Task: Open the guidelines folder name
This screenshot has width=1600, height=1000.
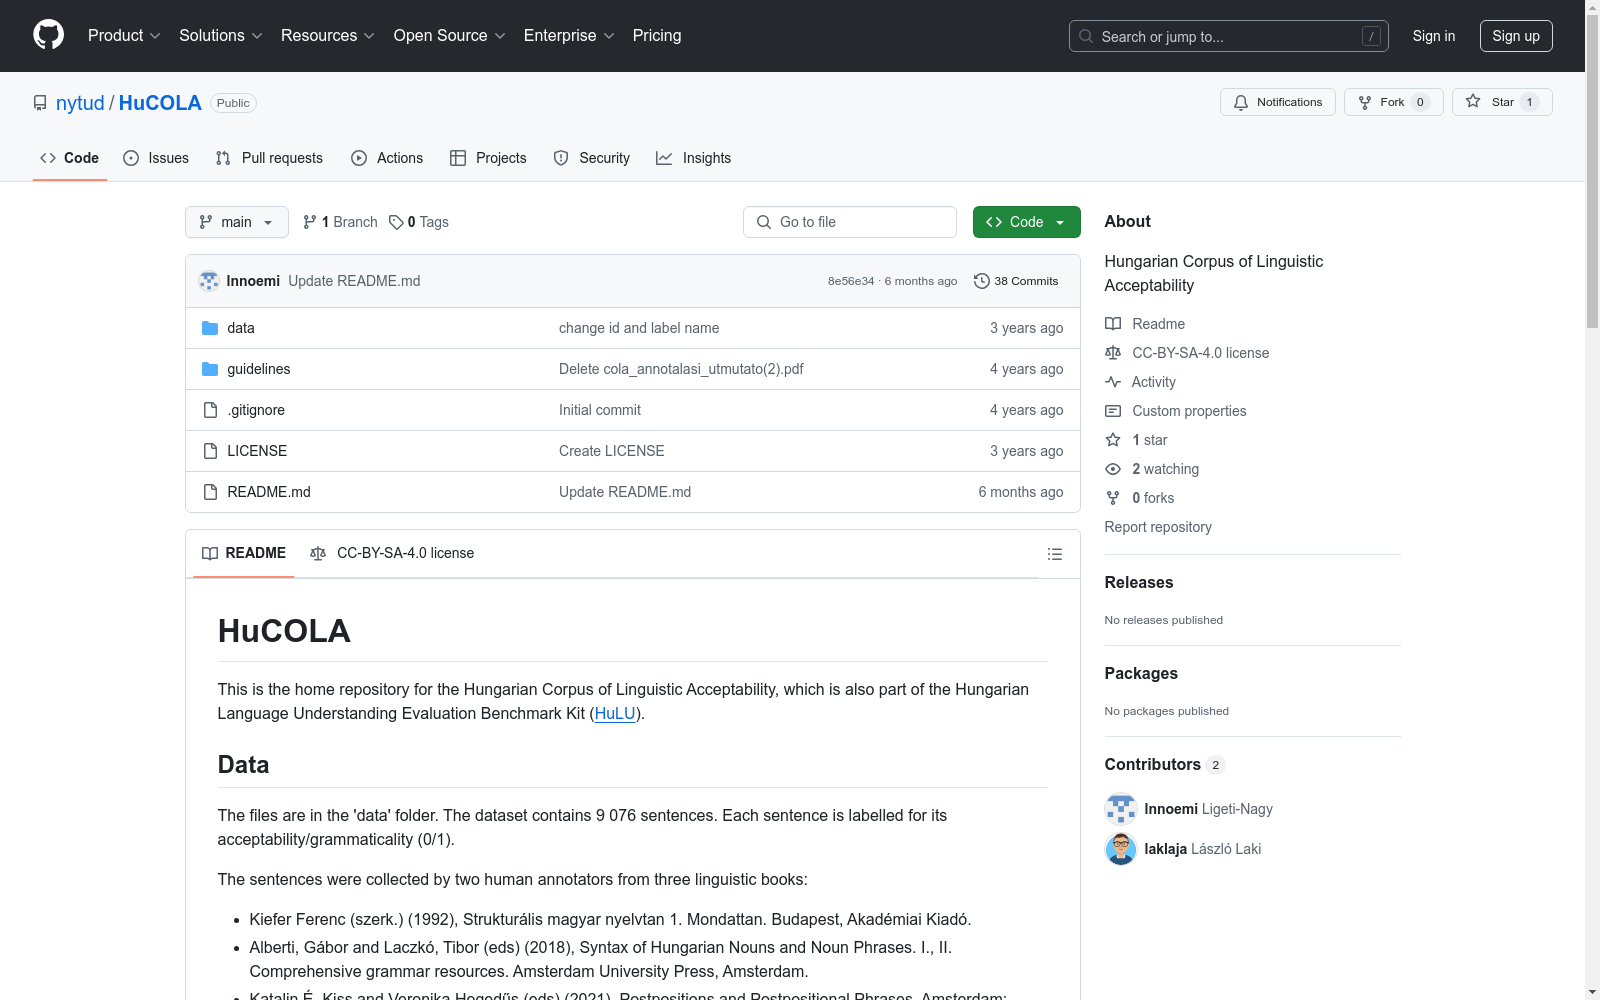Action: tap(259, 369)
